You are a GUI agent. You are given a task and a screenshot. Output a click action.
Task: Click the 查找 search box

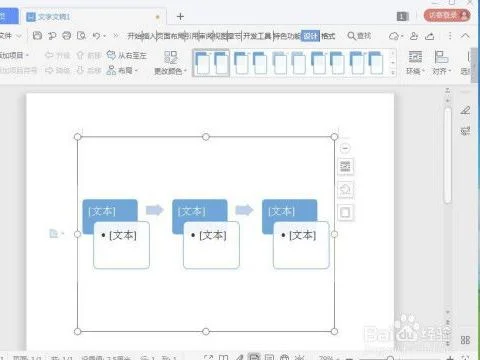pos(359,36)
